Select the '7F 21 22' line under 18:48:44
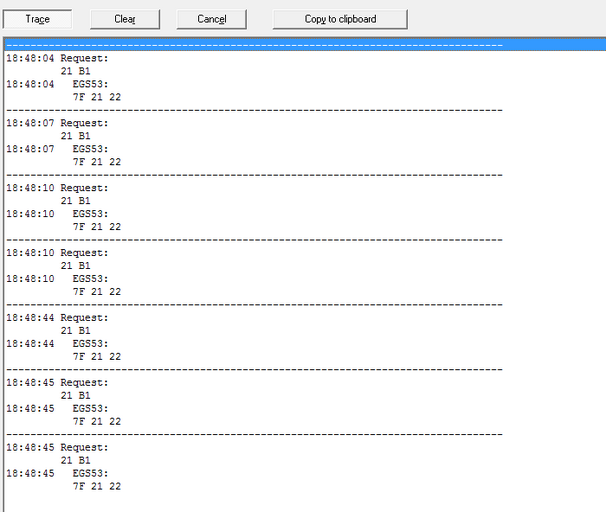This screenshot has width=606, height=512. coord(97,357)
